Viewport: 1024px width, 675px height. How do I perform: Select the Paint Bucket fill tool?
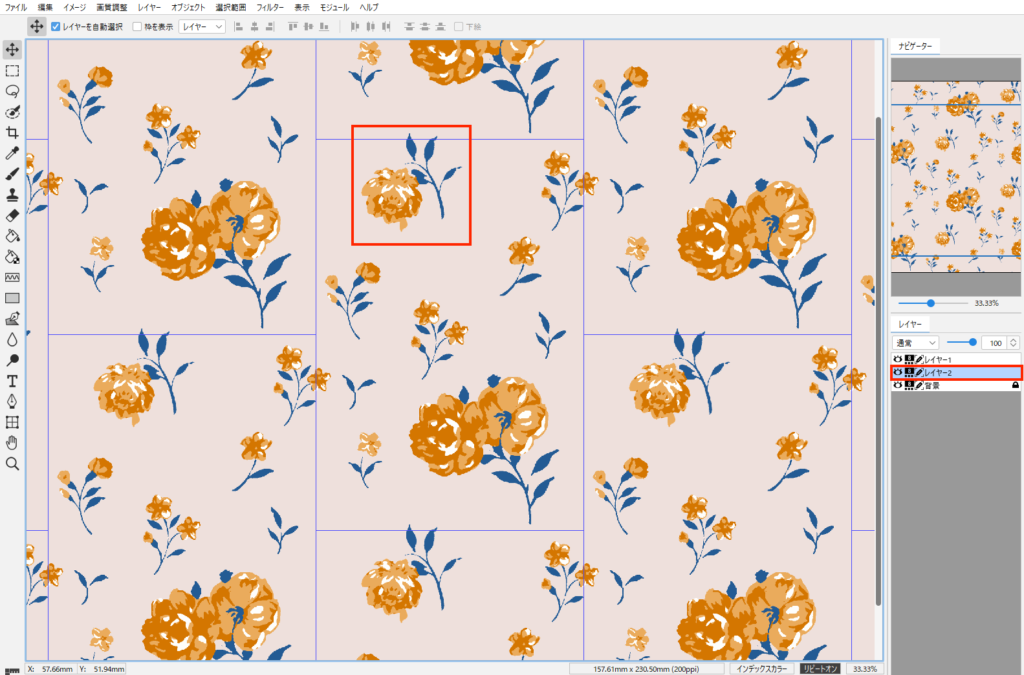pyautogui.click(x=12, y=236)
